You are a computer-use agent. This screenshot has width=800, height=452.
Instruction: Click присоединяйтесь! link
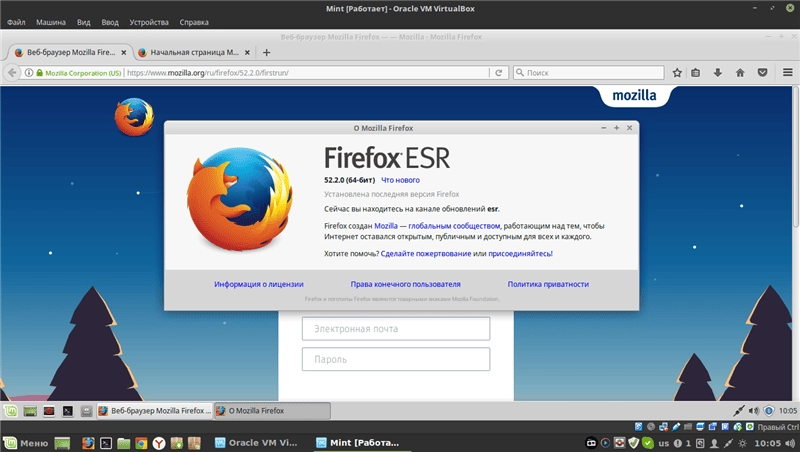click(x=520, y=254)
